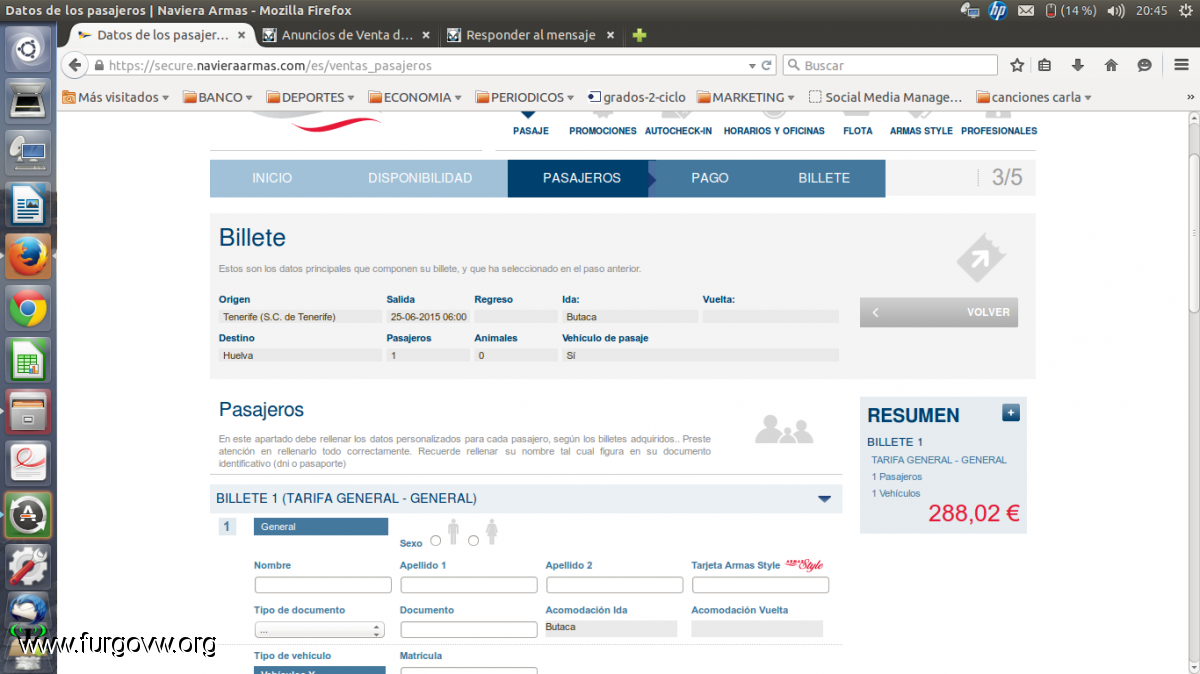
Task: Bookmark this page with the star icon
Action: [x=1017, y=65]
